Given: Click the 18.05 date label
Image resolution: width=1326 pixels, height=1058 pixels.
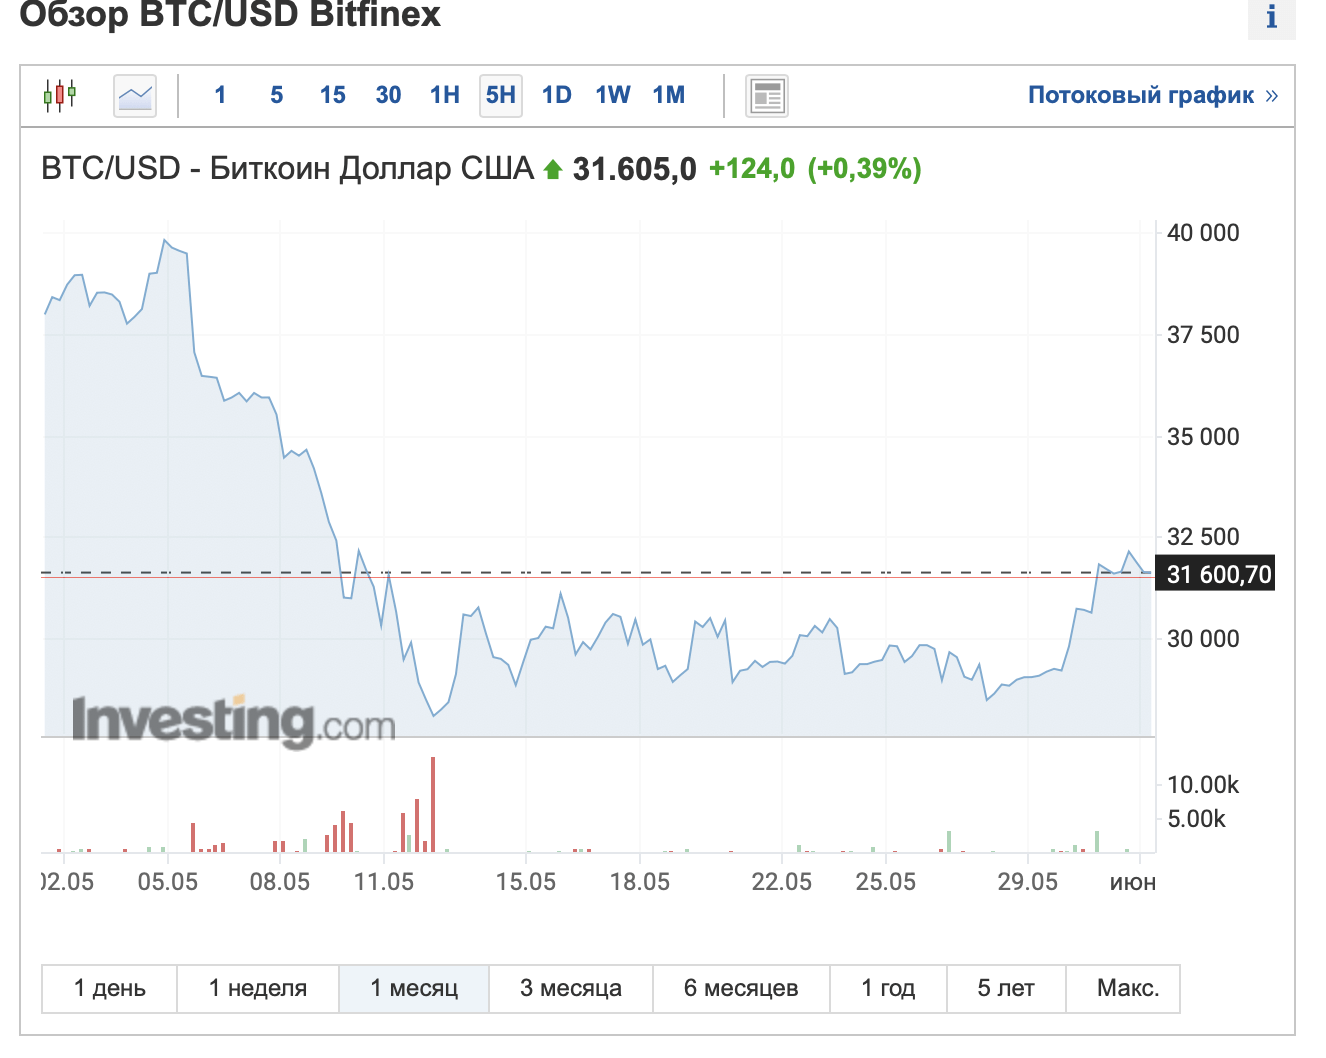Looking at the screenshot, I should click(x=640, y=882).
